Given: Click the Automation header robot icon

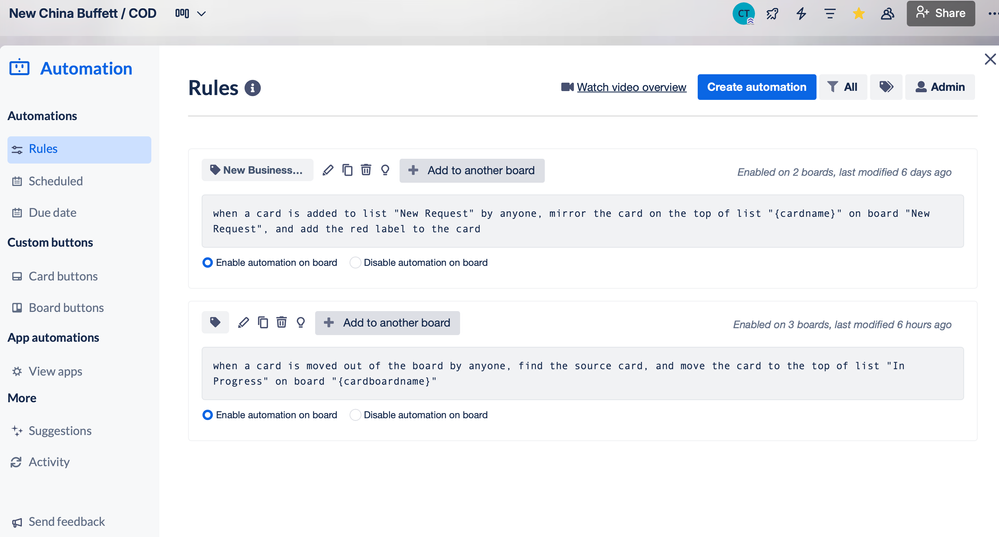Looking at the screenshot, I should [19, 68].
